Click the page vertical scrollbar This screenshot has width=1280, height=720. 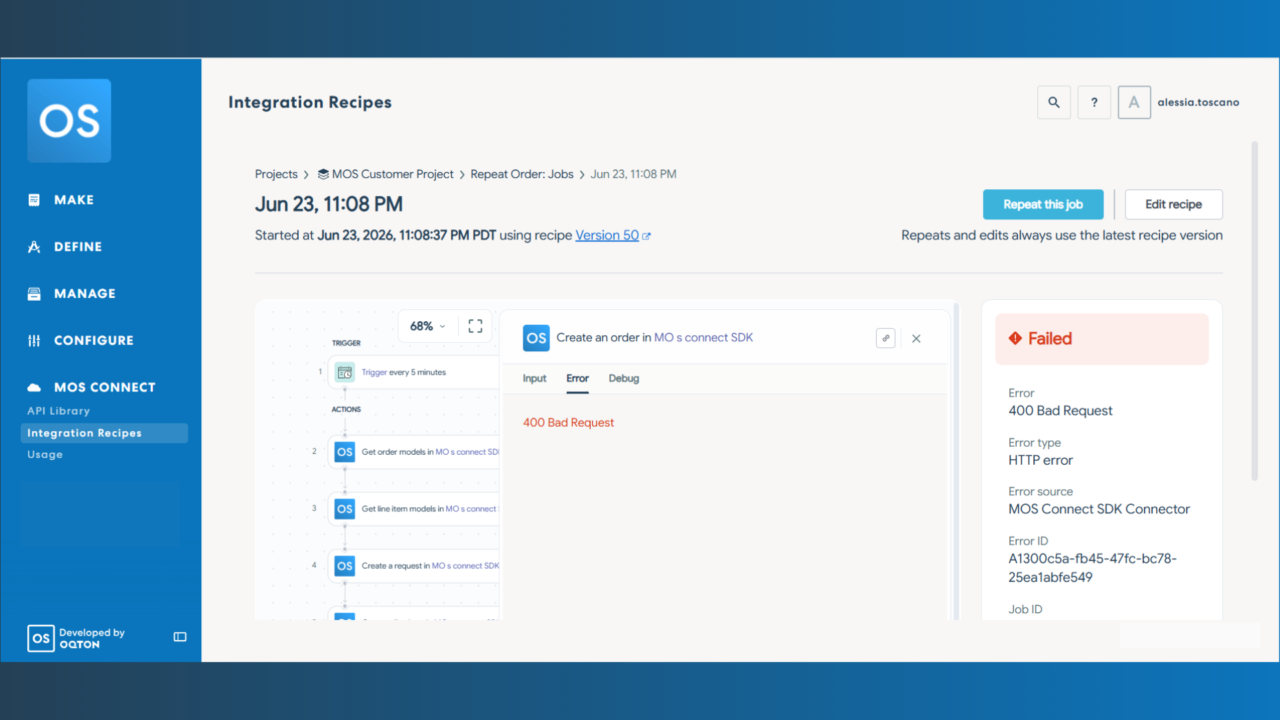[1255, 310]
